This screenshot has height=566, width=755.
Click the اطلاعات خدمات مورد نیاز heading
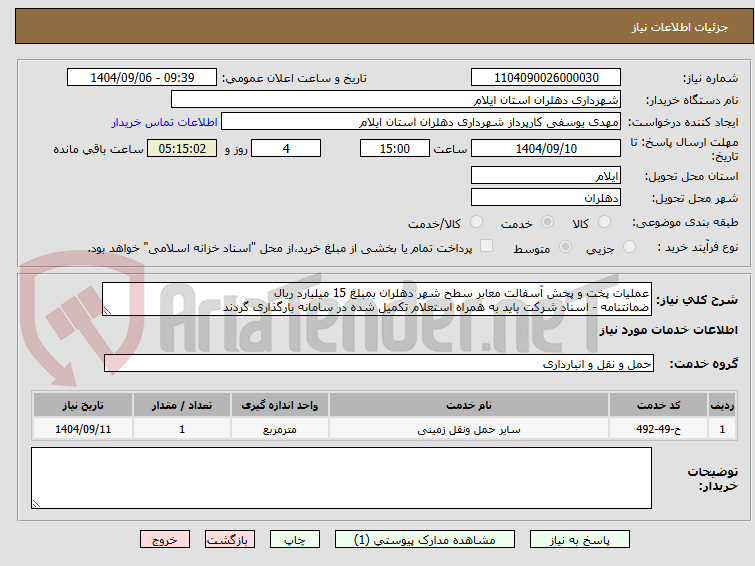point(668,330)
